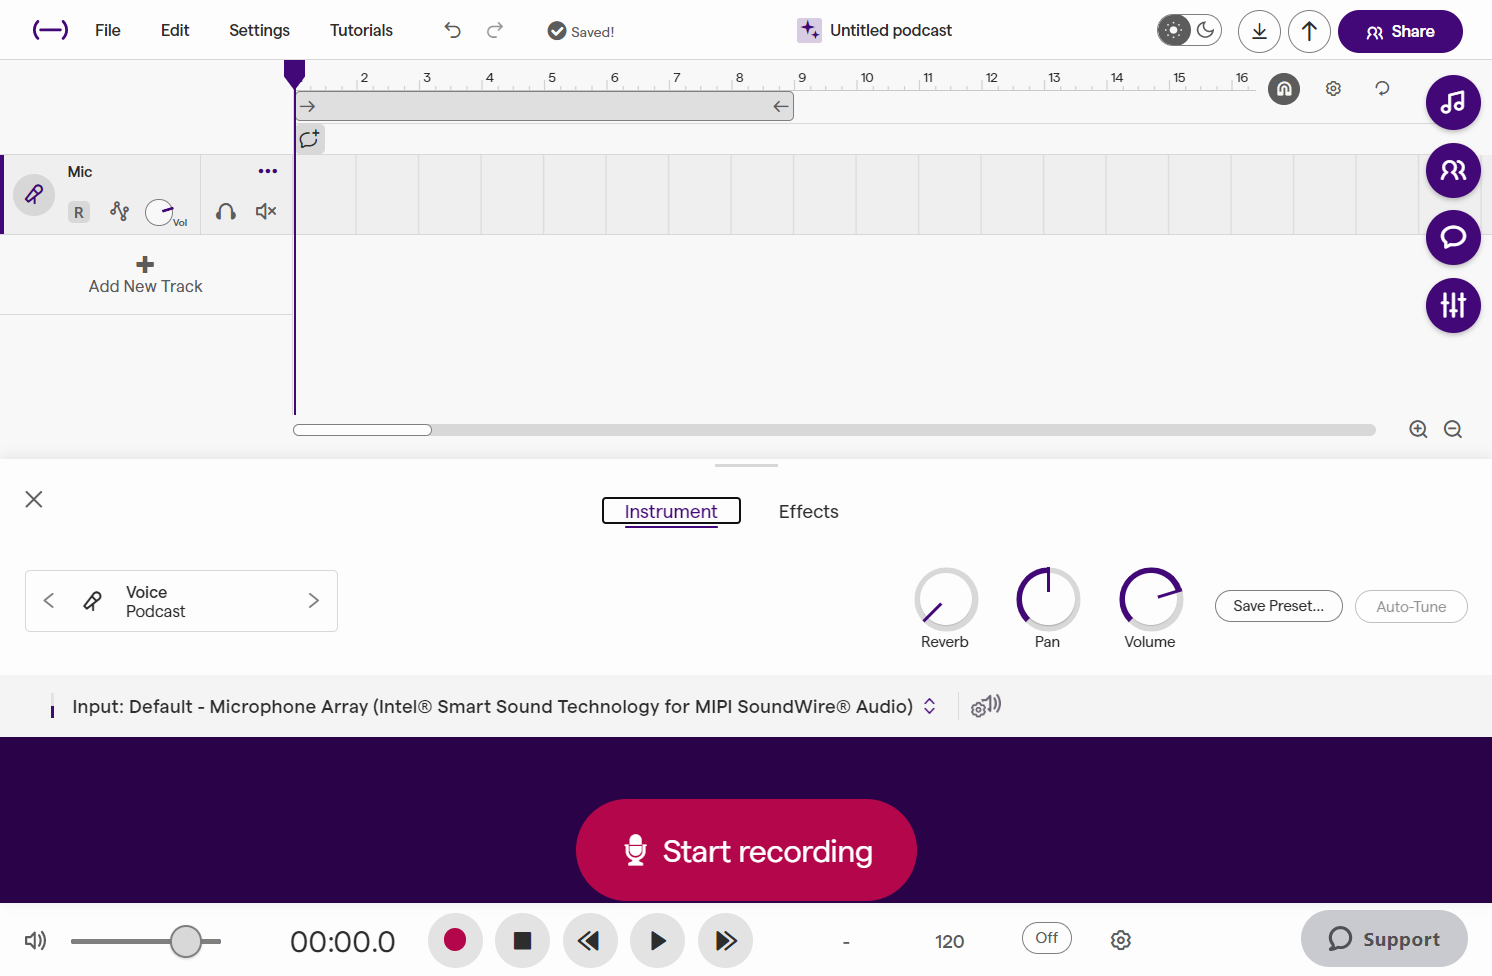This screenshot has width=1492, height=976.
Task: Click the horizontal timeline scrollbar thumb
Action: click(x=362, y=430)
